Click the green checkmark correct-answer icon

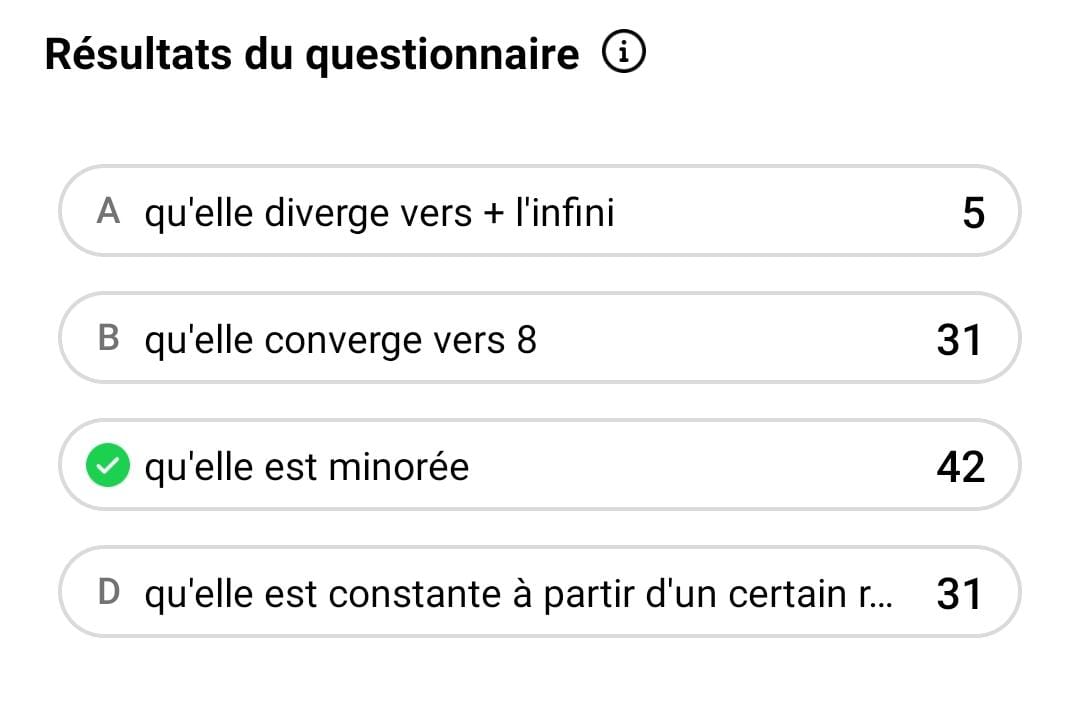click(x=107, y=466)
